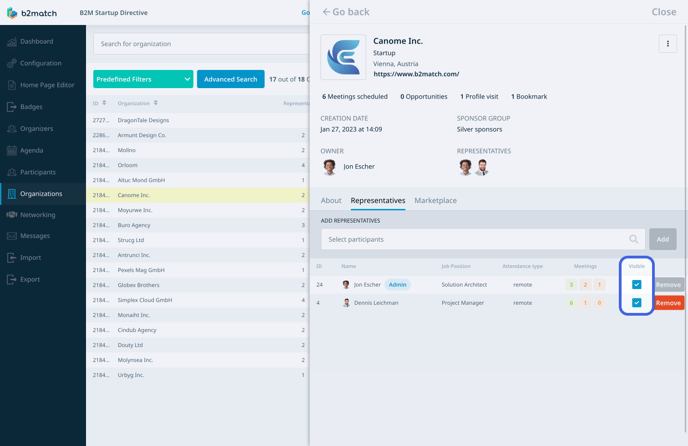This screenshot has width=688, height=446.
Task: Select DragonTale Designs row
Action: click(198, 120)
